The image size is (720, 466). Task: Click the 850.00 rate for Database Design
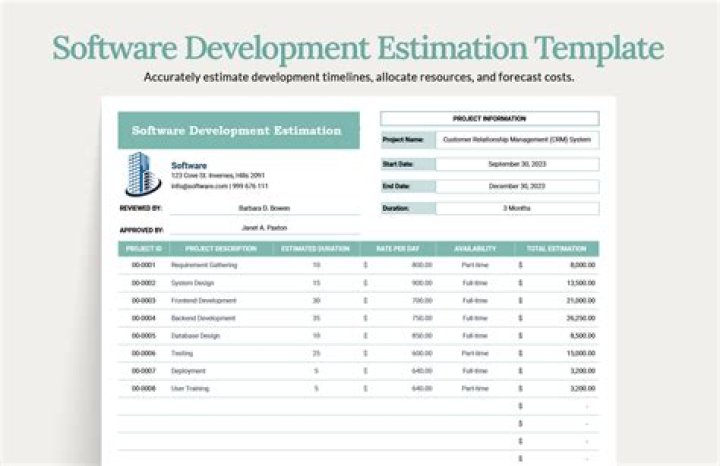422,336
